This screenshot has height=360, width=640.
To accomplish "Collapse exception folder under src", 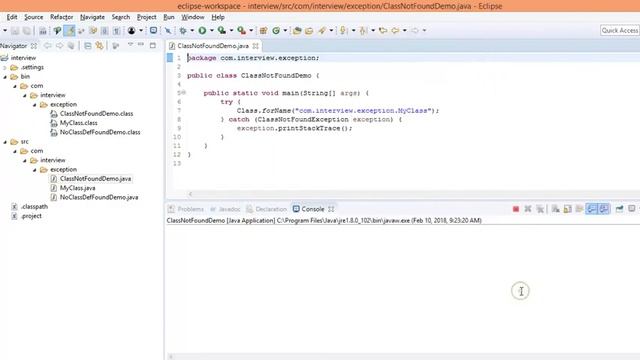I will click(35, 170).
